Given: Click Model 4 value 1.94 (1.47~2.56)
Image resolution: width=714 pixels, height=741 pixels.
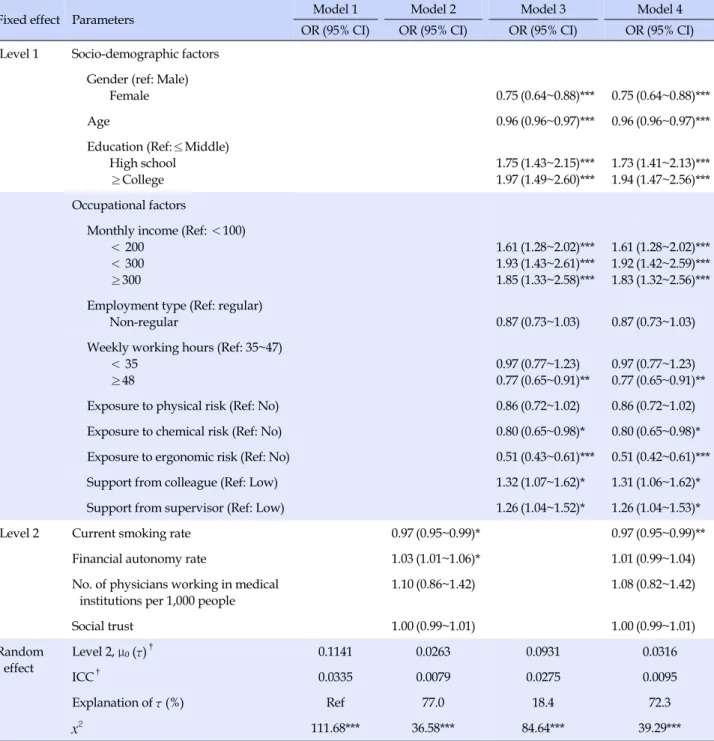Looking at the screenshot, I should click(660, 180).
